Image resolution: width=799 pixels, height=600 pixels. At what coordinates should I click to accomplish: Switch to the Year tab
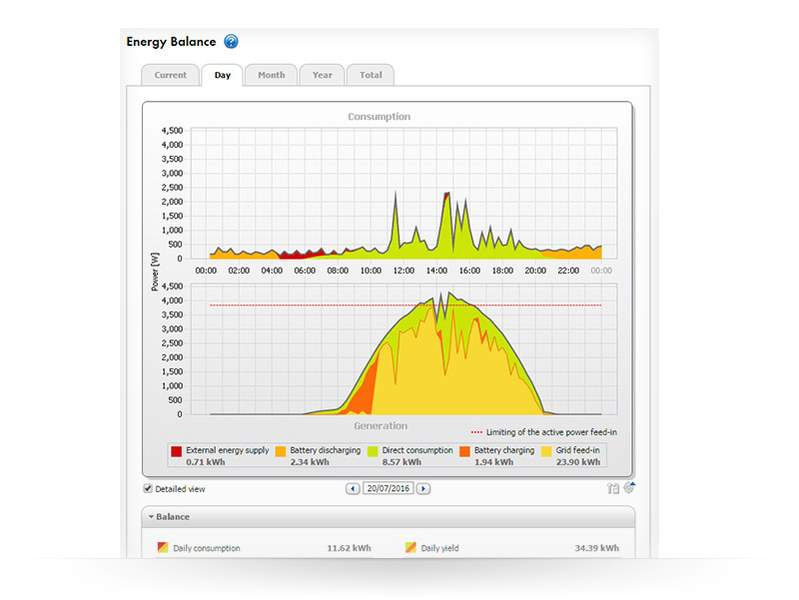pos(322,75)
